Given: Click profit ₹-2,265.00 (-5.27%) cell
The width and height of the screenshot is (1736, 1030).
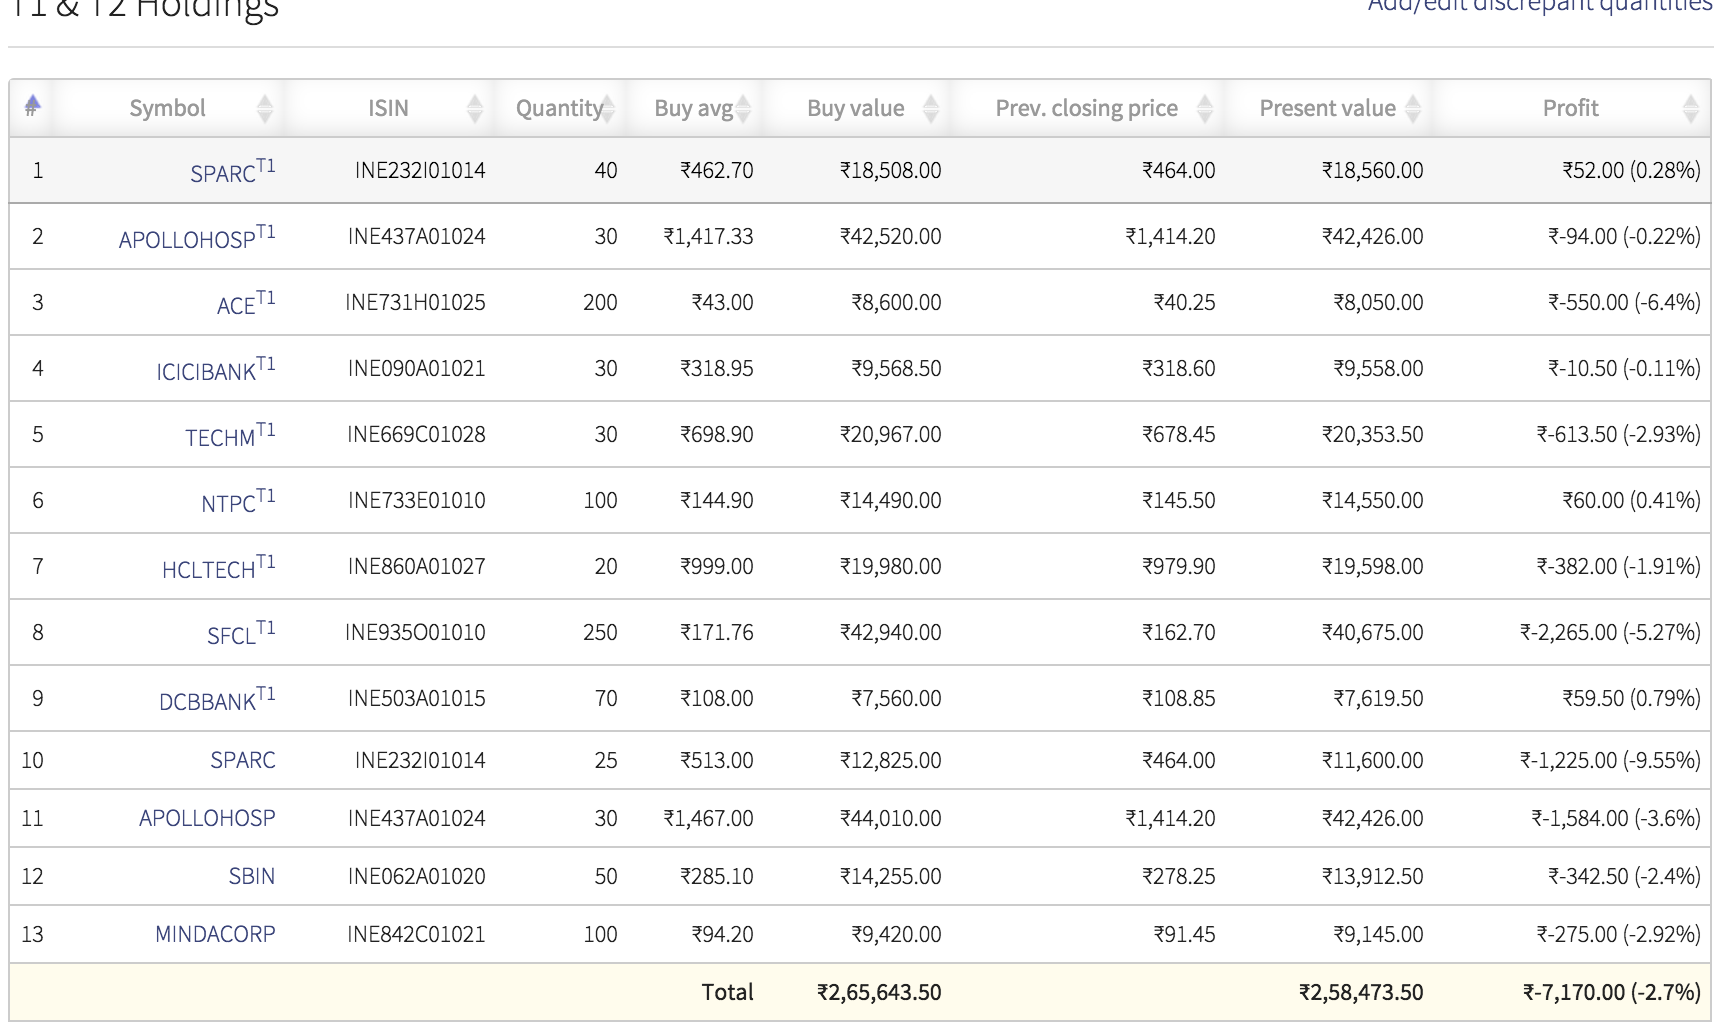Looking at the screenshot, I should coord(1610,632).
